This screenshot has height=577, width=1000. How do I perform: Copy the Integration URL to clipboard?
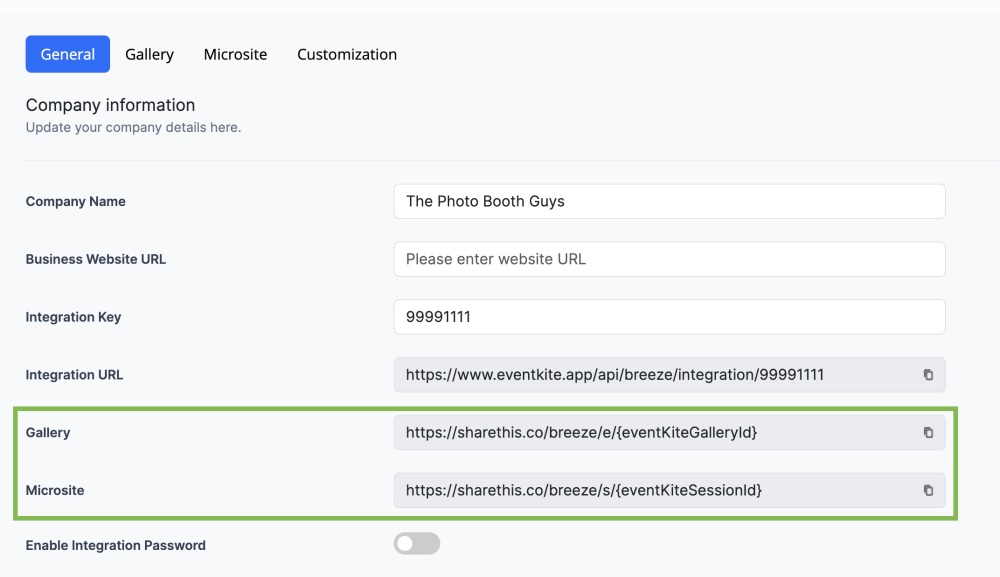928,375
